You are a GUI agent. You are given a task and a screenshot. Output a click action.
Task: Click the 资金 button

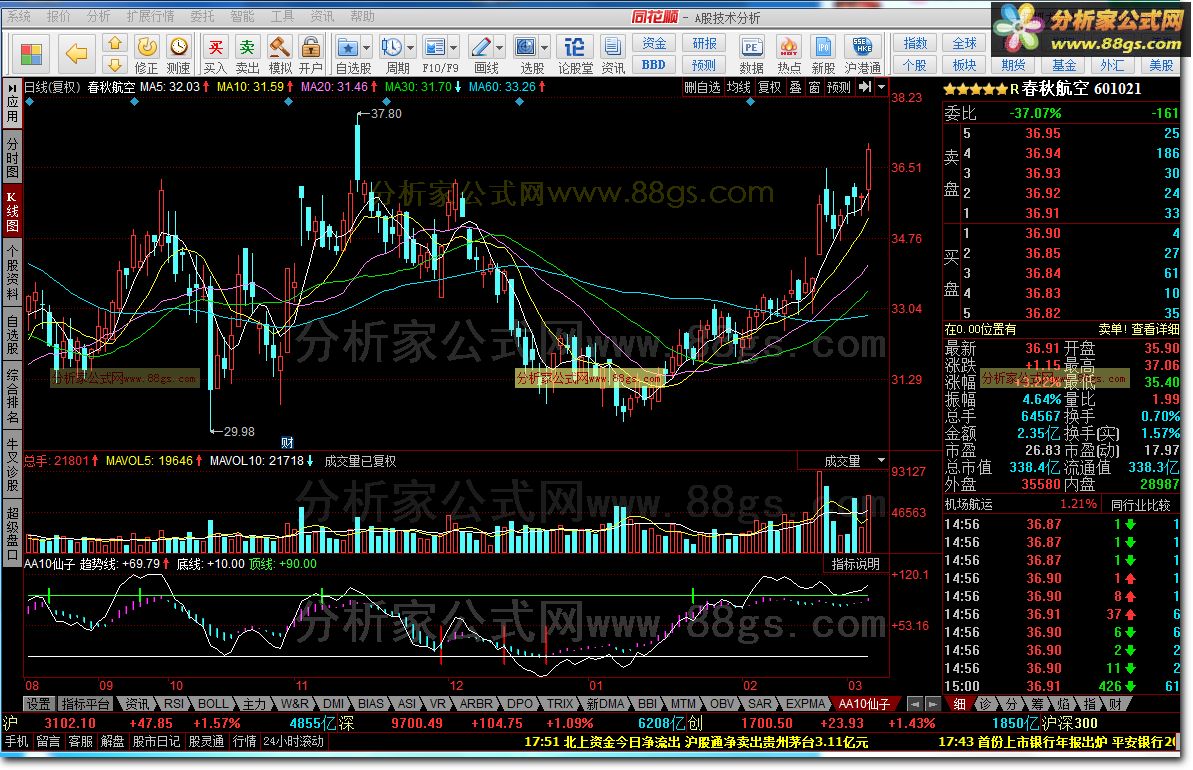654,43
